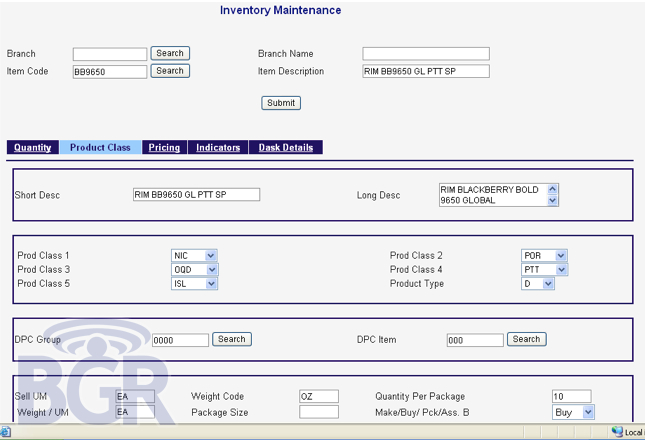Image resolution: width=645 pixels, height=440 pixels.
Task: Focus the Branch Name input field
Action: coord(425,54)
